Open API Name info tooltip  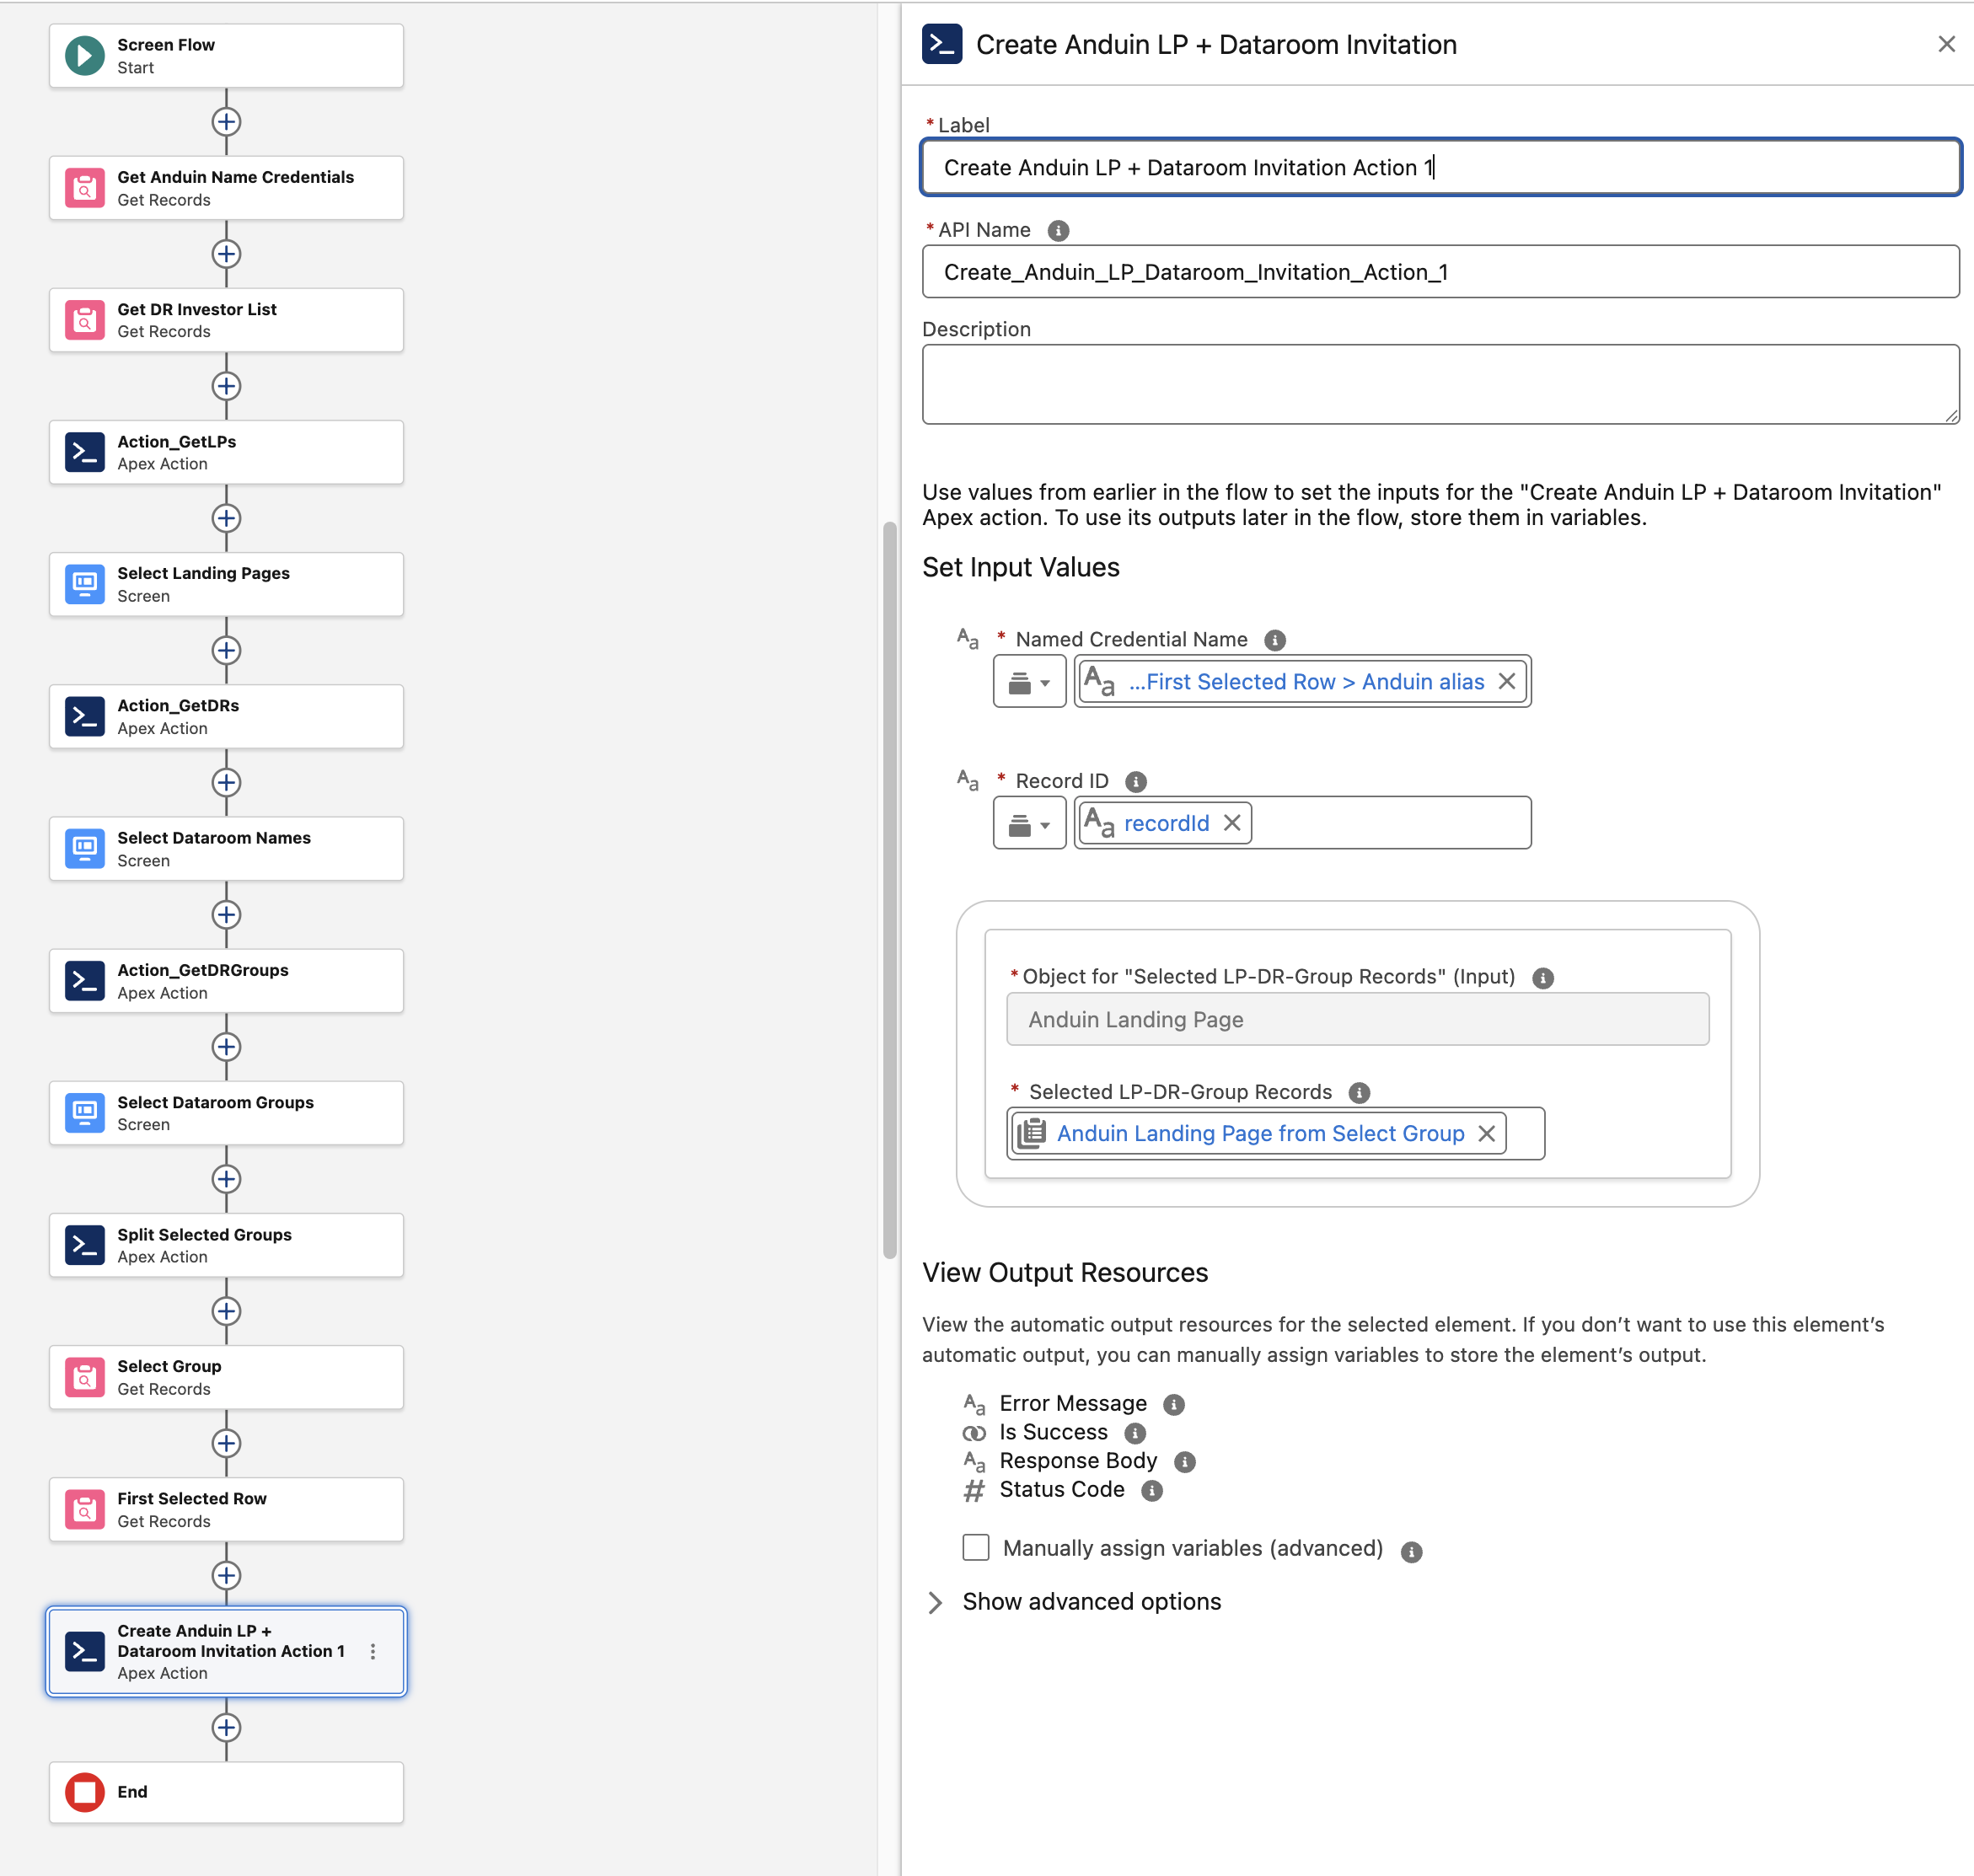pos(1058,231)
